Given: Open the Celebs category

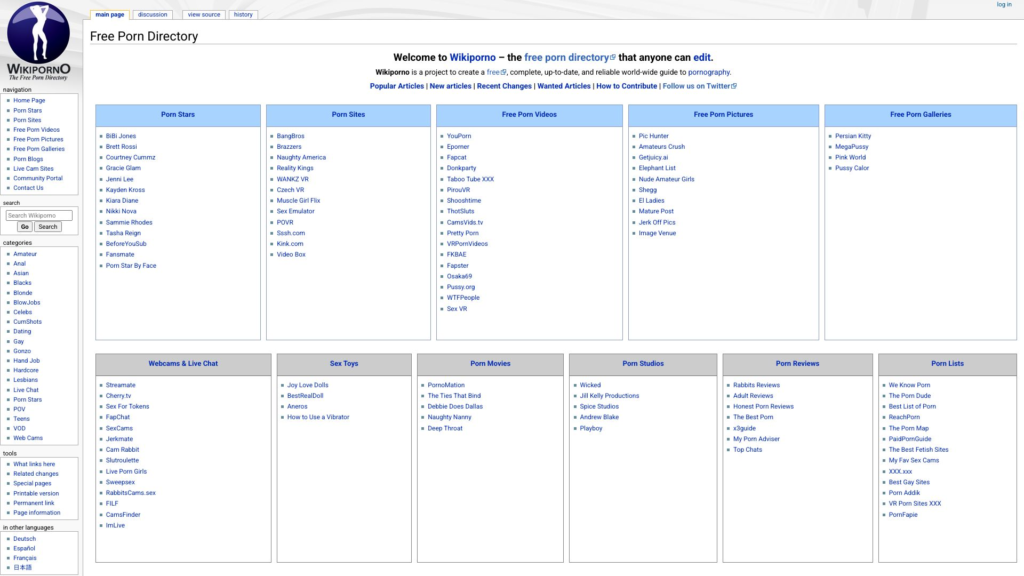Looking at the screenshot, I should (x=22, y=312).
